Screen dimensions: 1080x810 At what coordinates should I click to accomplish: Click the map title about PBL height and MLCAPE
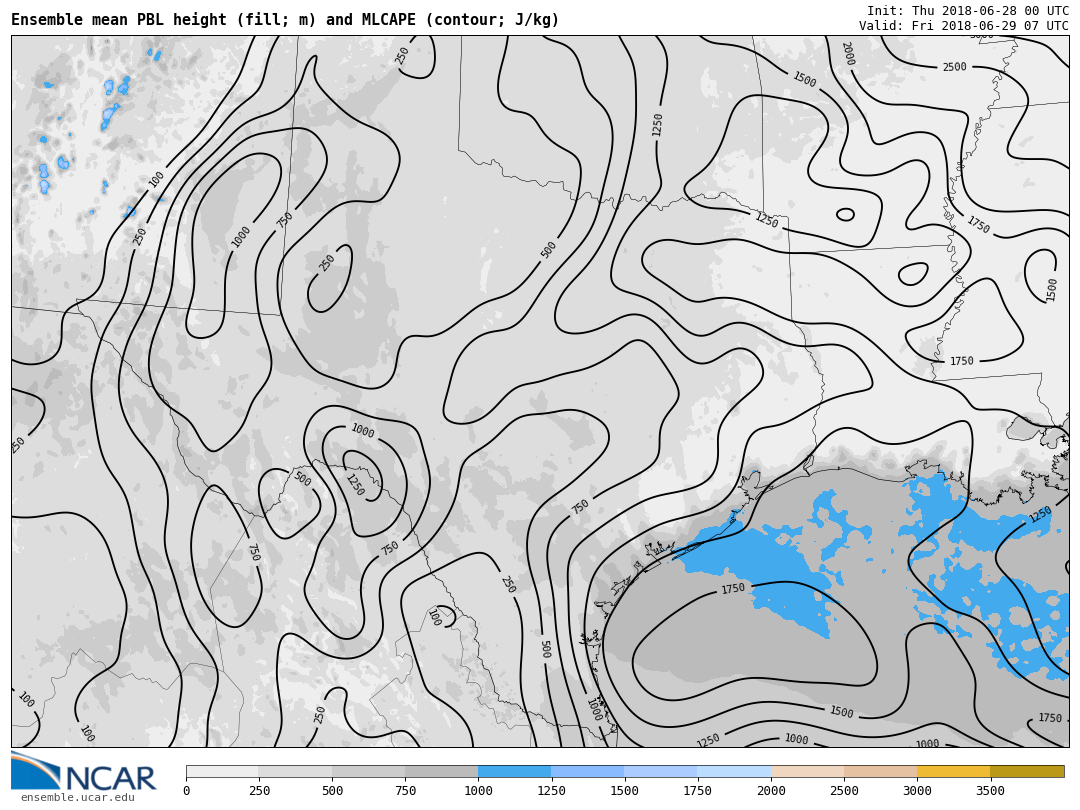pyautogui.click(x=285, y=20)
